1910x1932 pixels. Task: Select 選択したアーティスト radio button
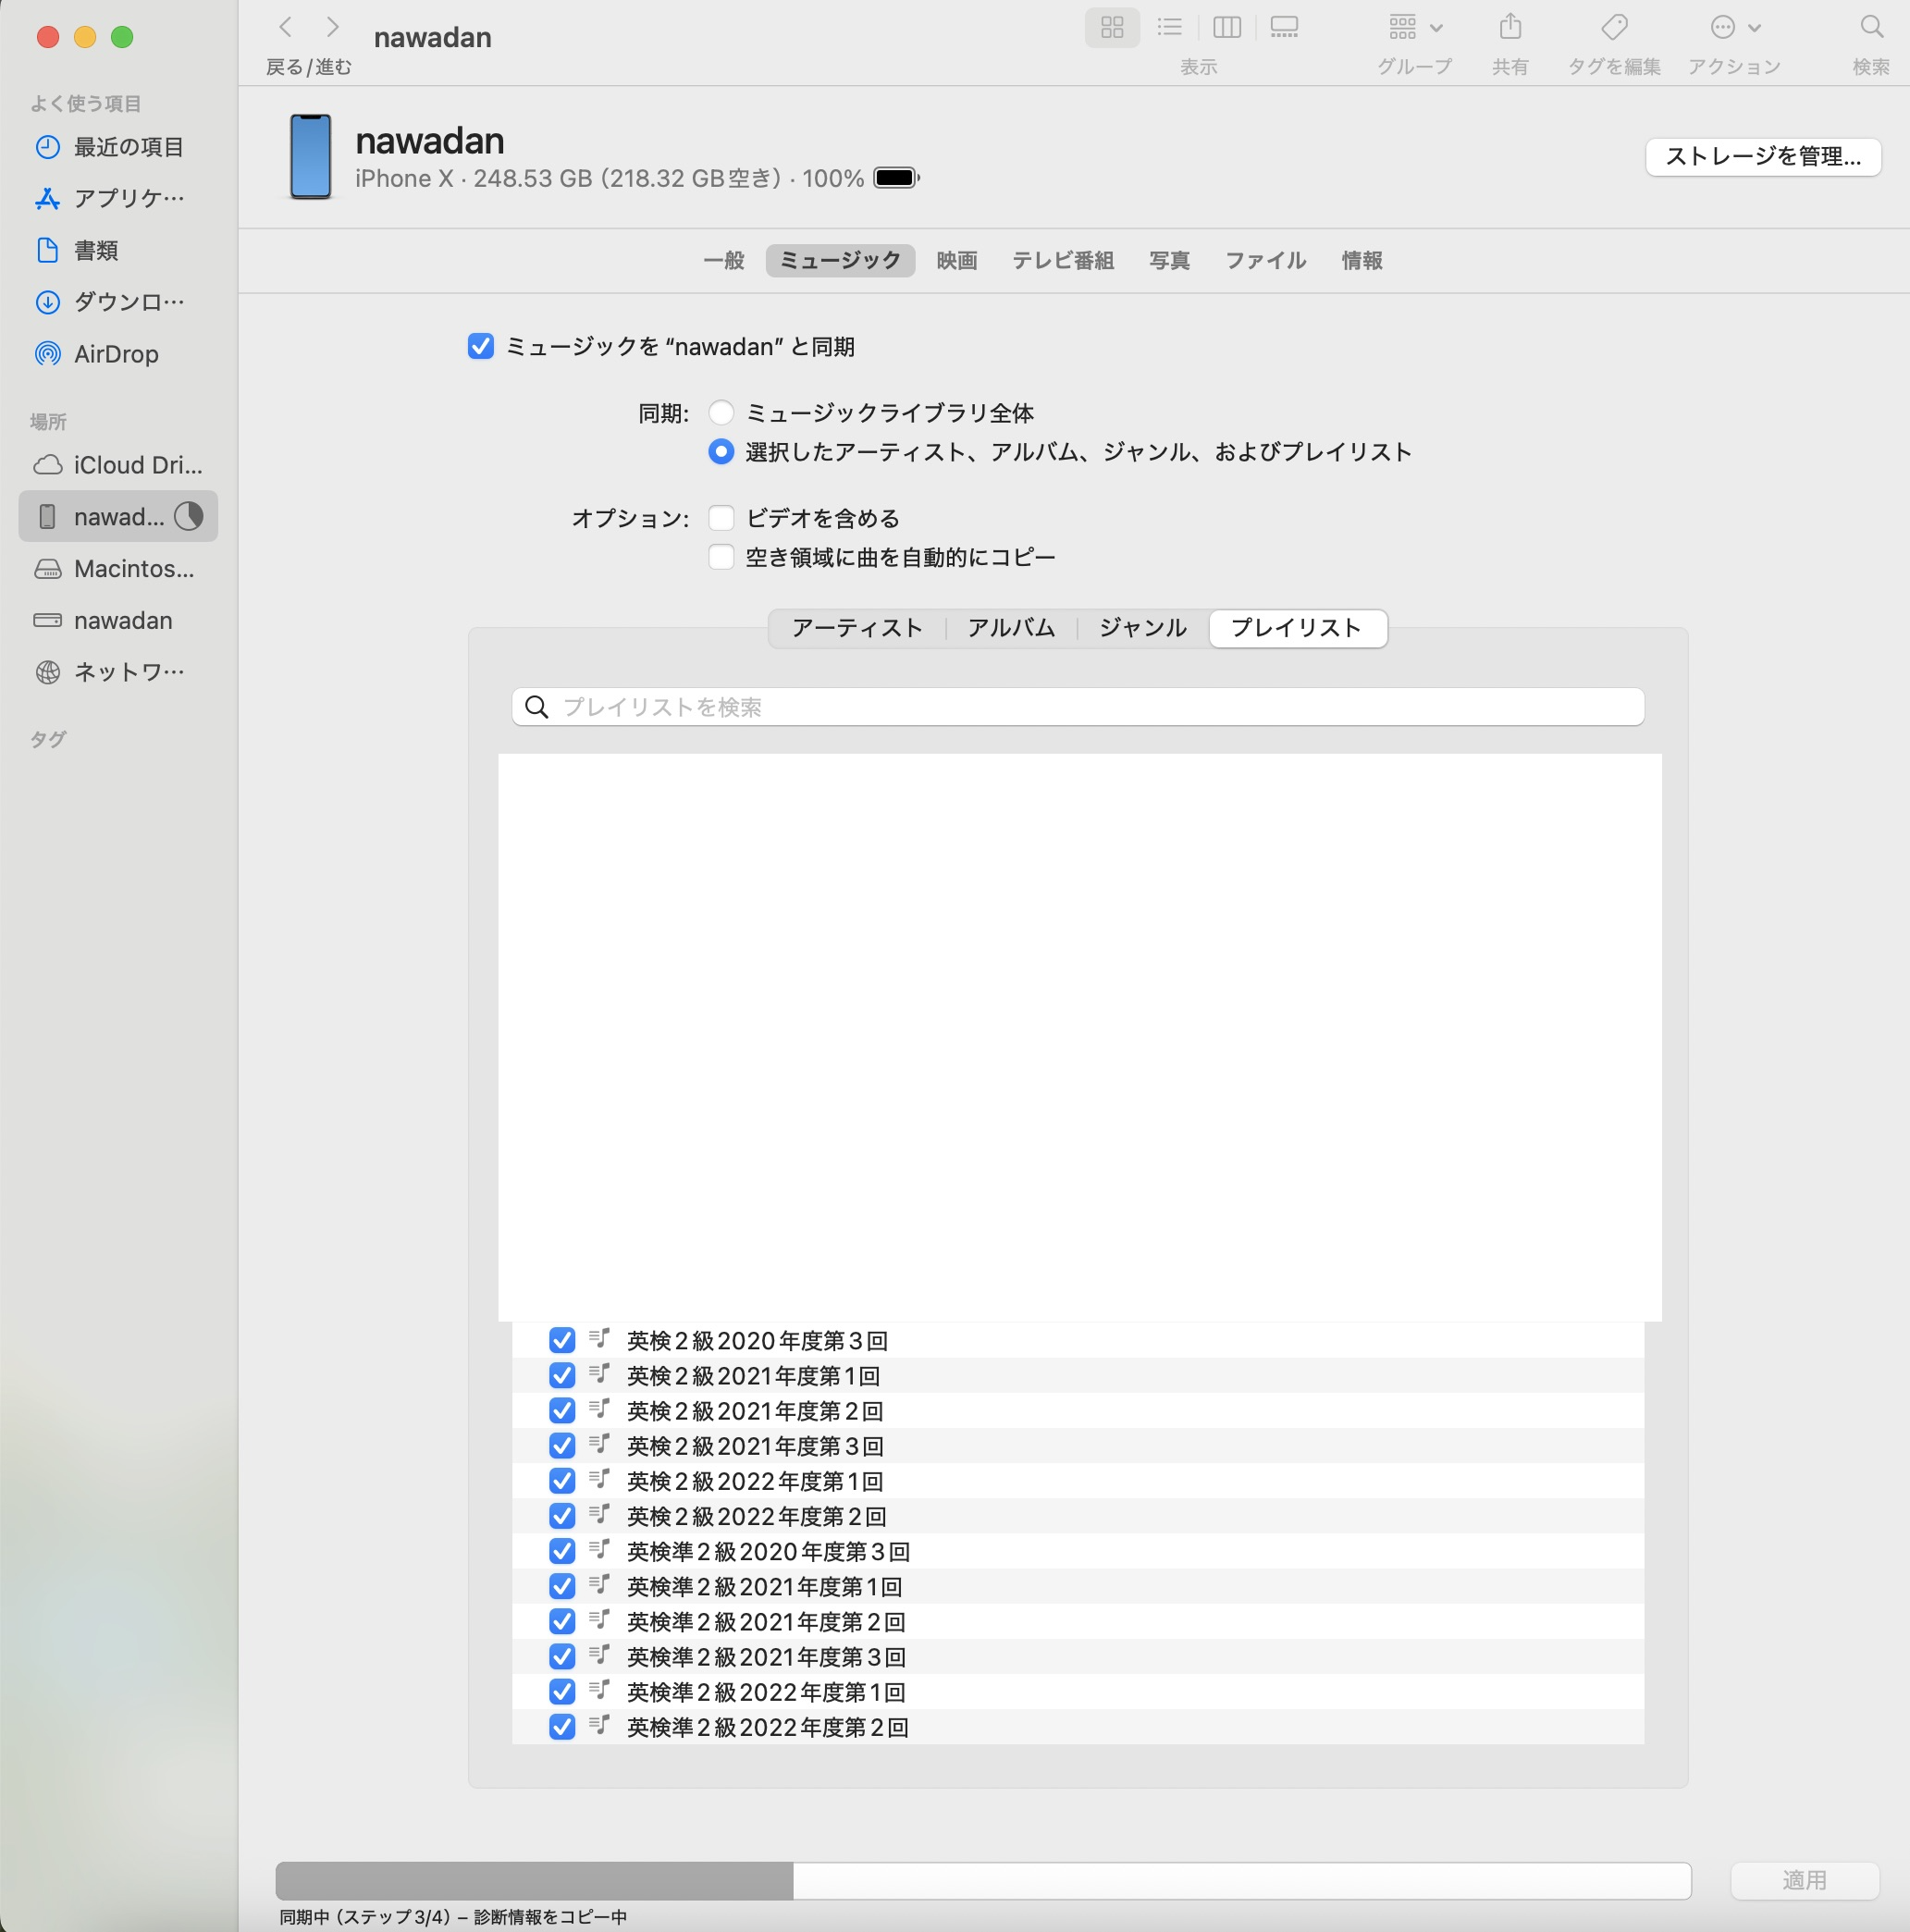pyautogui.click(x=721, y=452)
